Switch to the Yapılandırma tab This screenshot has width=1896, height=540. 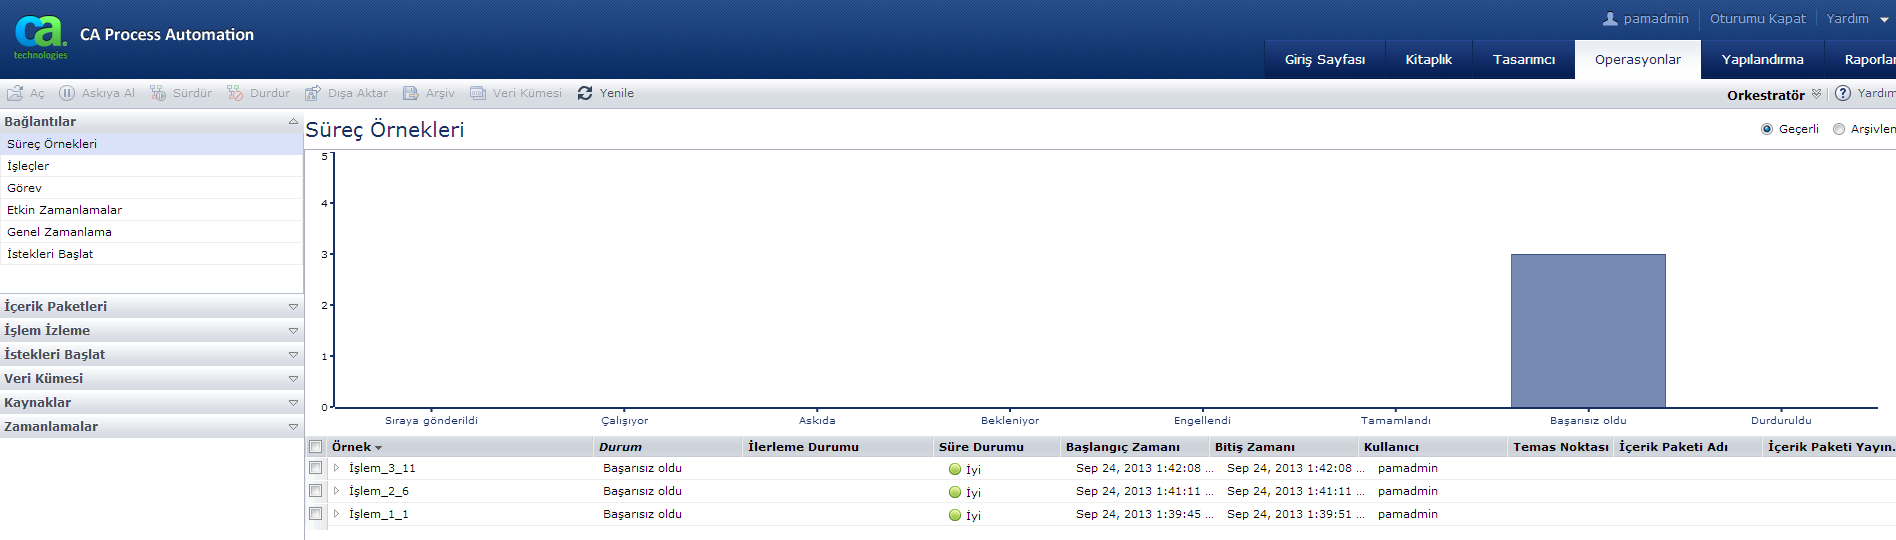pos(1762,60)
